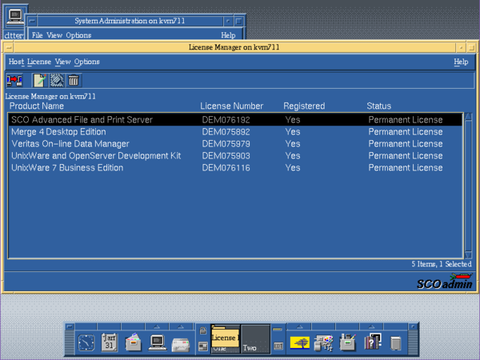Click the remove license trash icon

pyautogui.click(x=74, y=80)
